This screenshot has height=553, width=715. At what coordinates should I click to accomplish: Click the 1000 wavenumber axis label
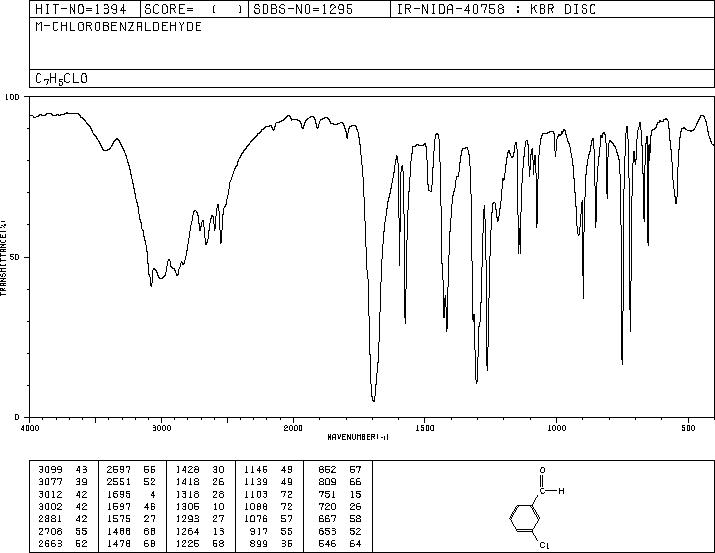coord(556,428)
